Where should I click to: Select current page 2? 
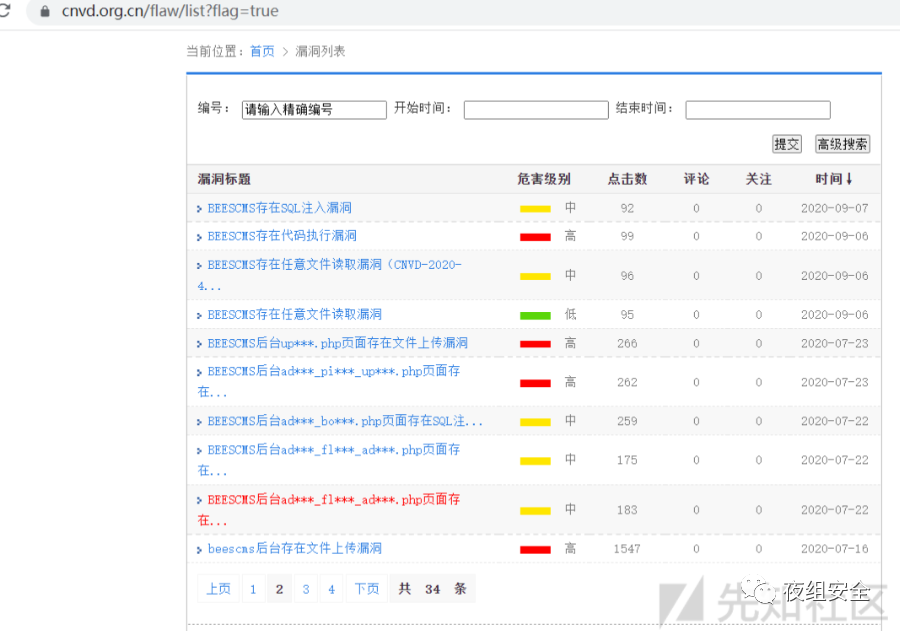click(280, 589)
